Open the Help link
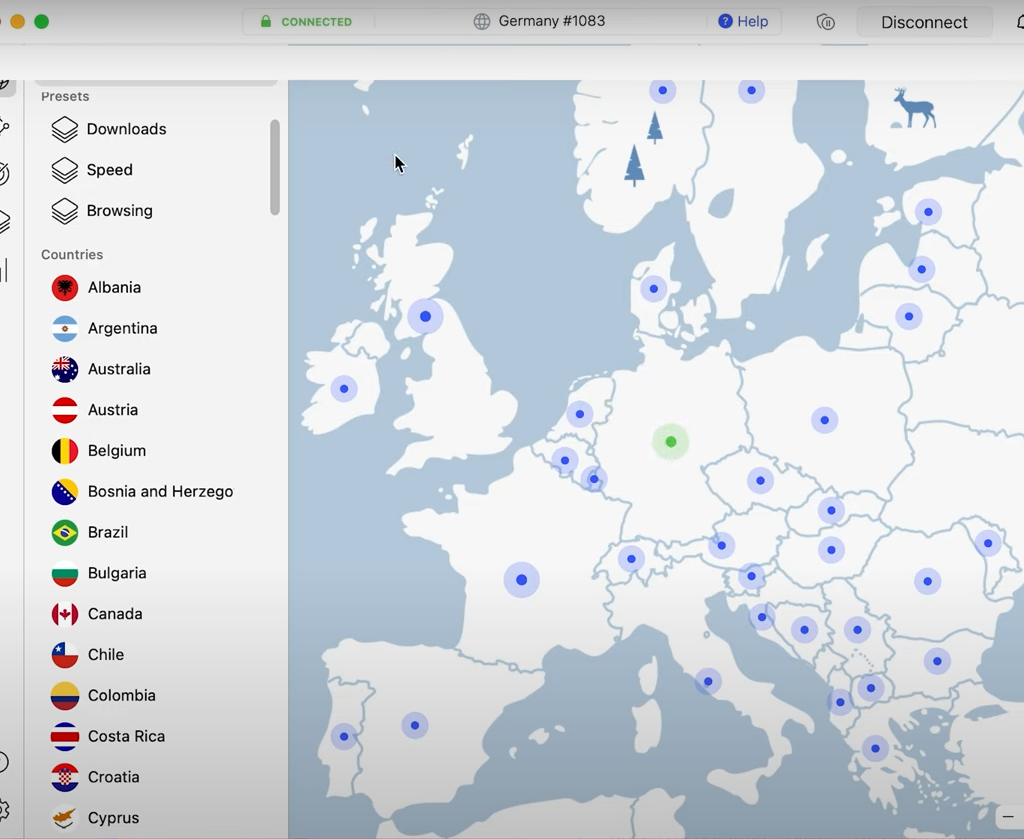Viewport: 1024px width, 839px height. 743,22
